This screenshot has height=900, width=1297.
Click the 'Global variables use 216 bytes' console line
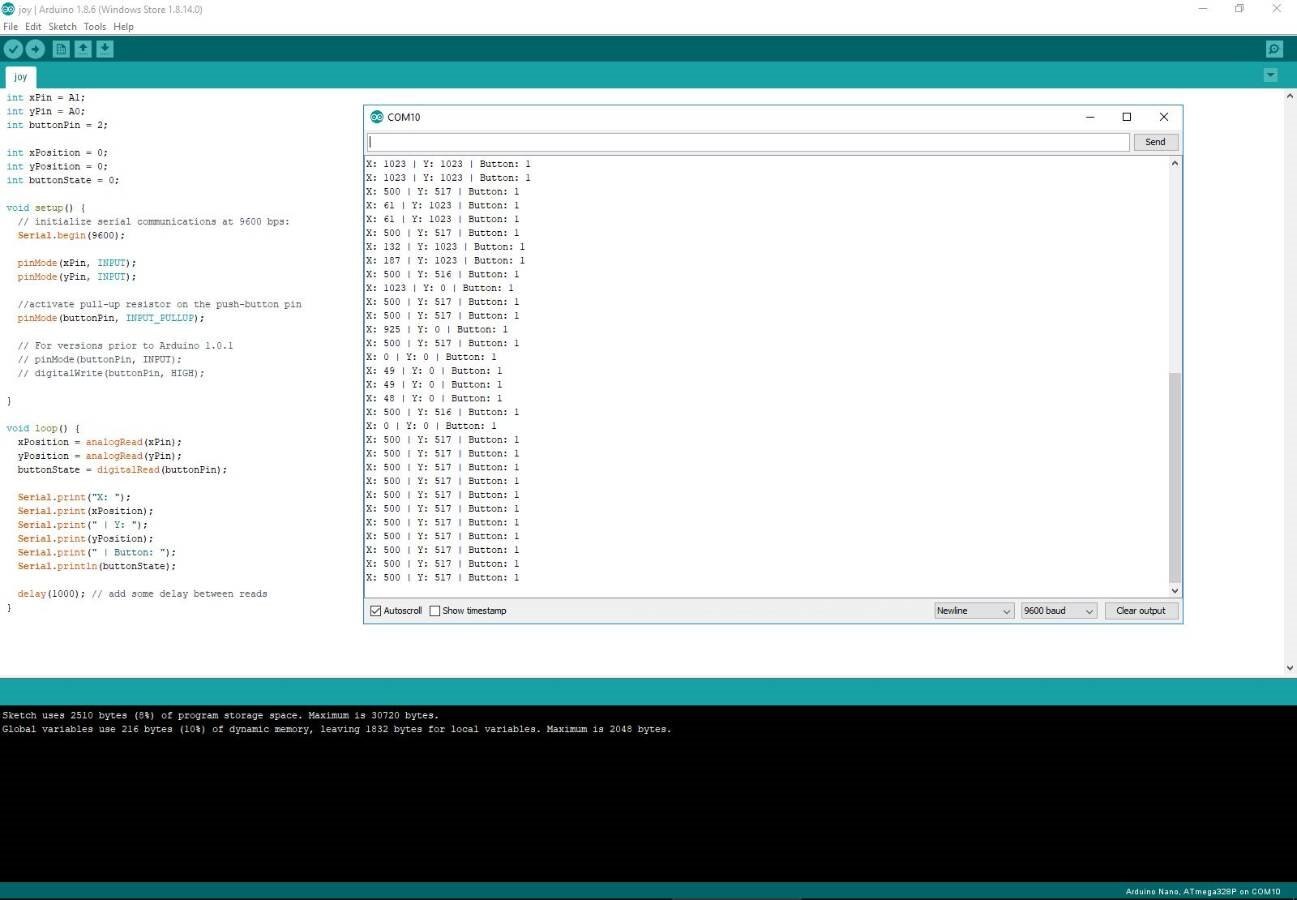(x=336, y=730)
